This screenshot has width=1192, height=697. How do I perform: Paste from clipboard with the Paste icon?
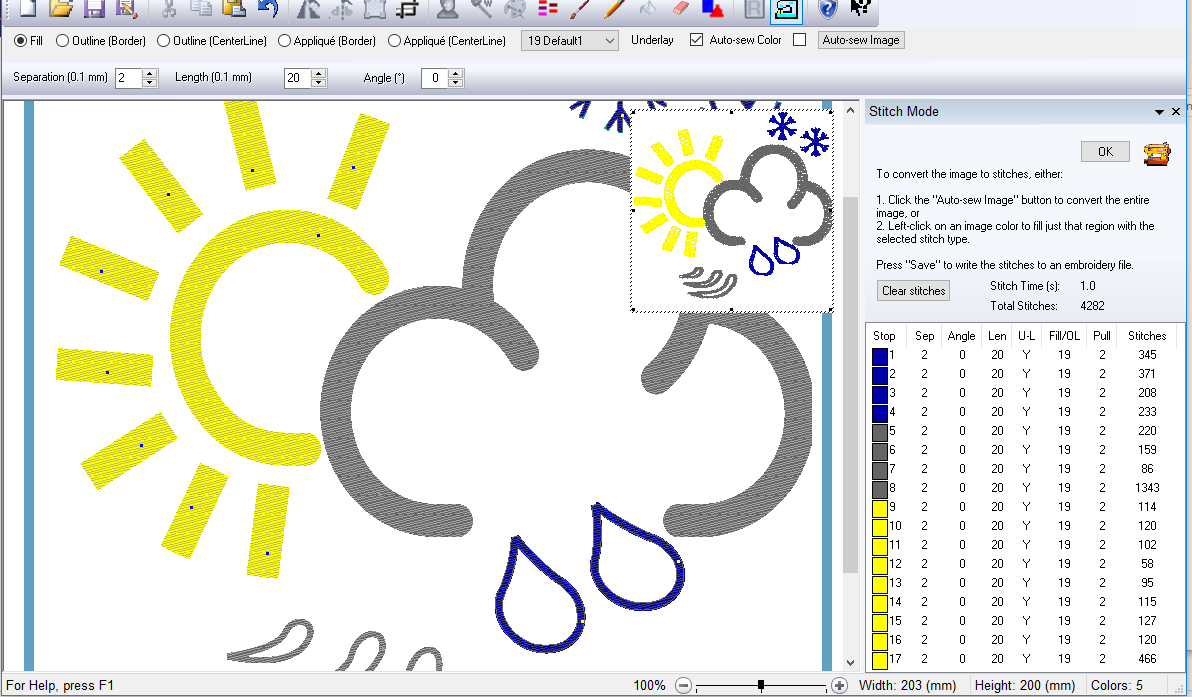(234, 8)
